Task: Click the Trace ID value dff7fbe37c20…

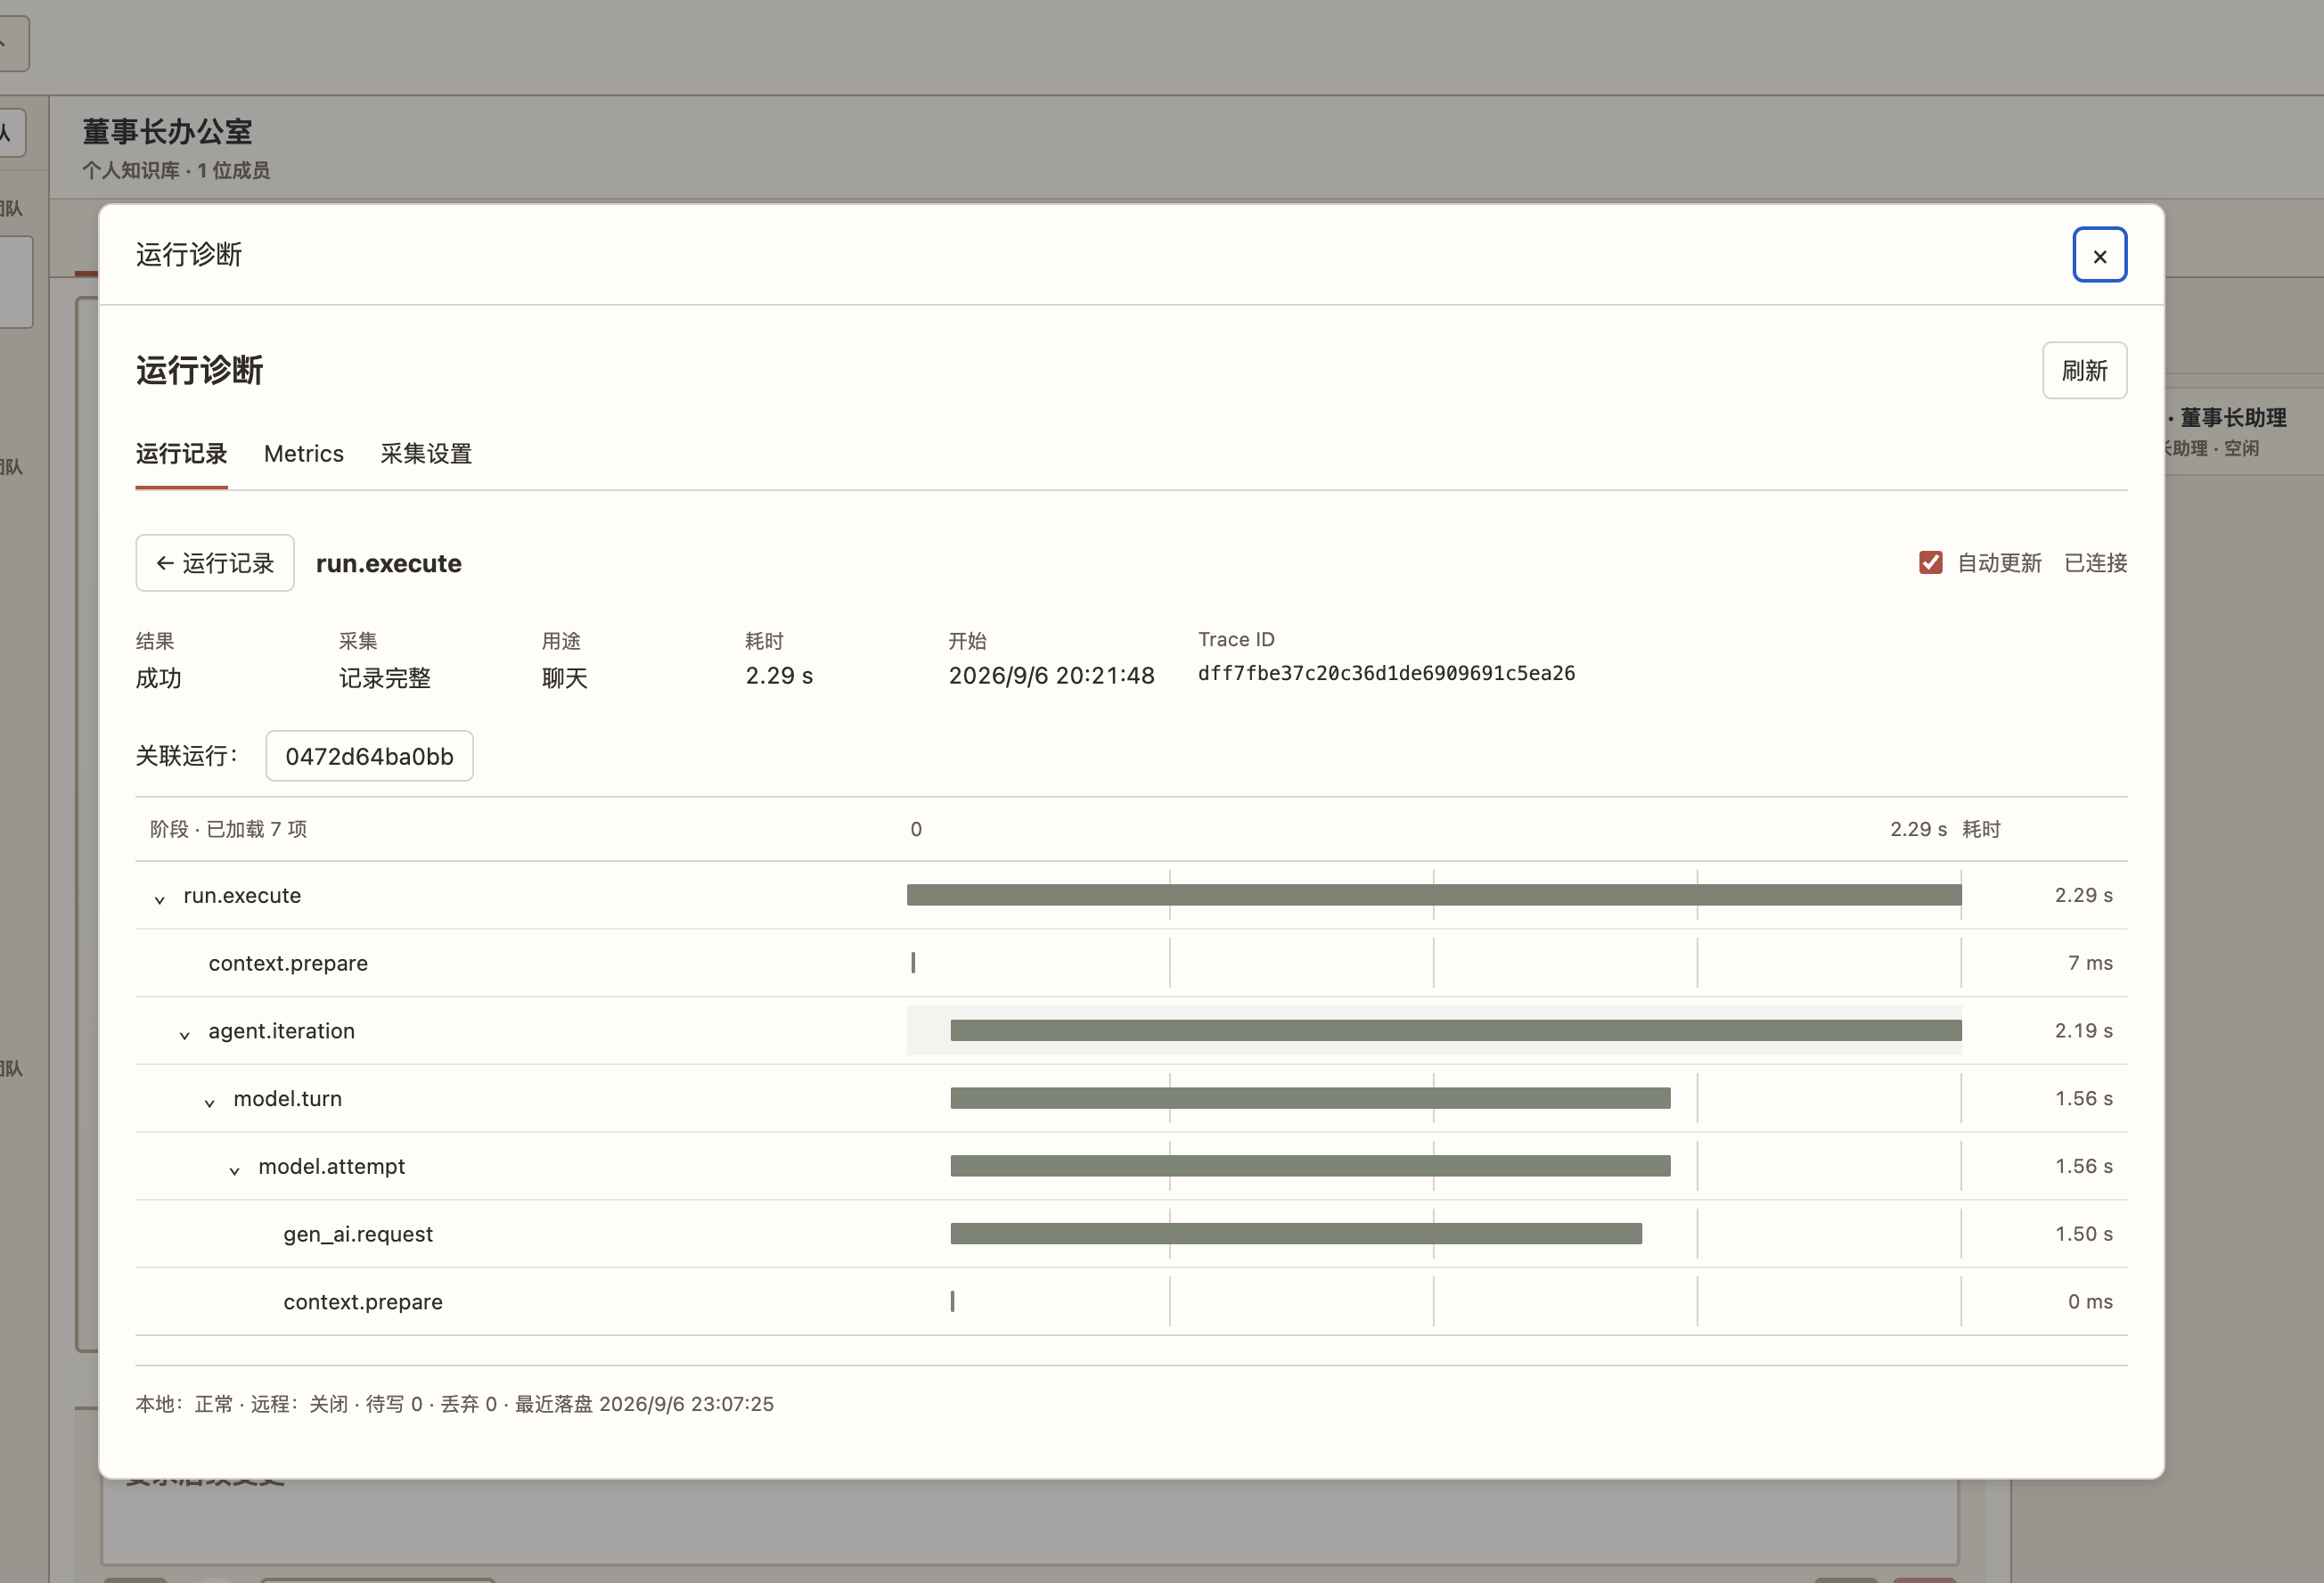Action: click(x=1386, y=674)
